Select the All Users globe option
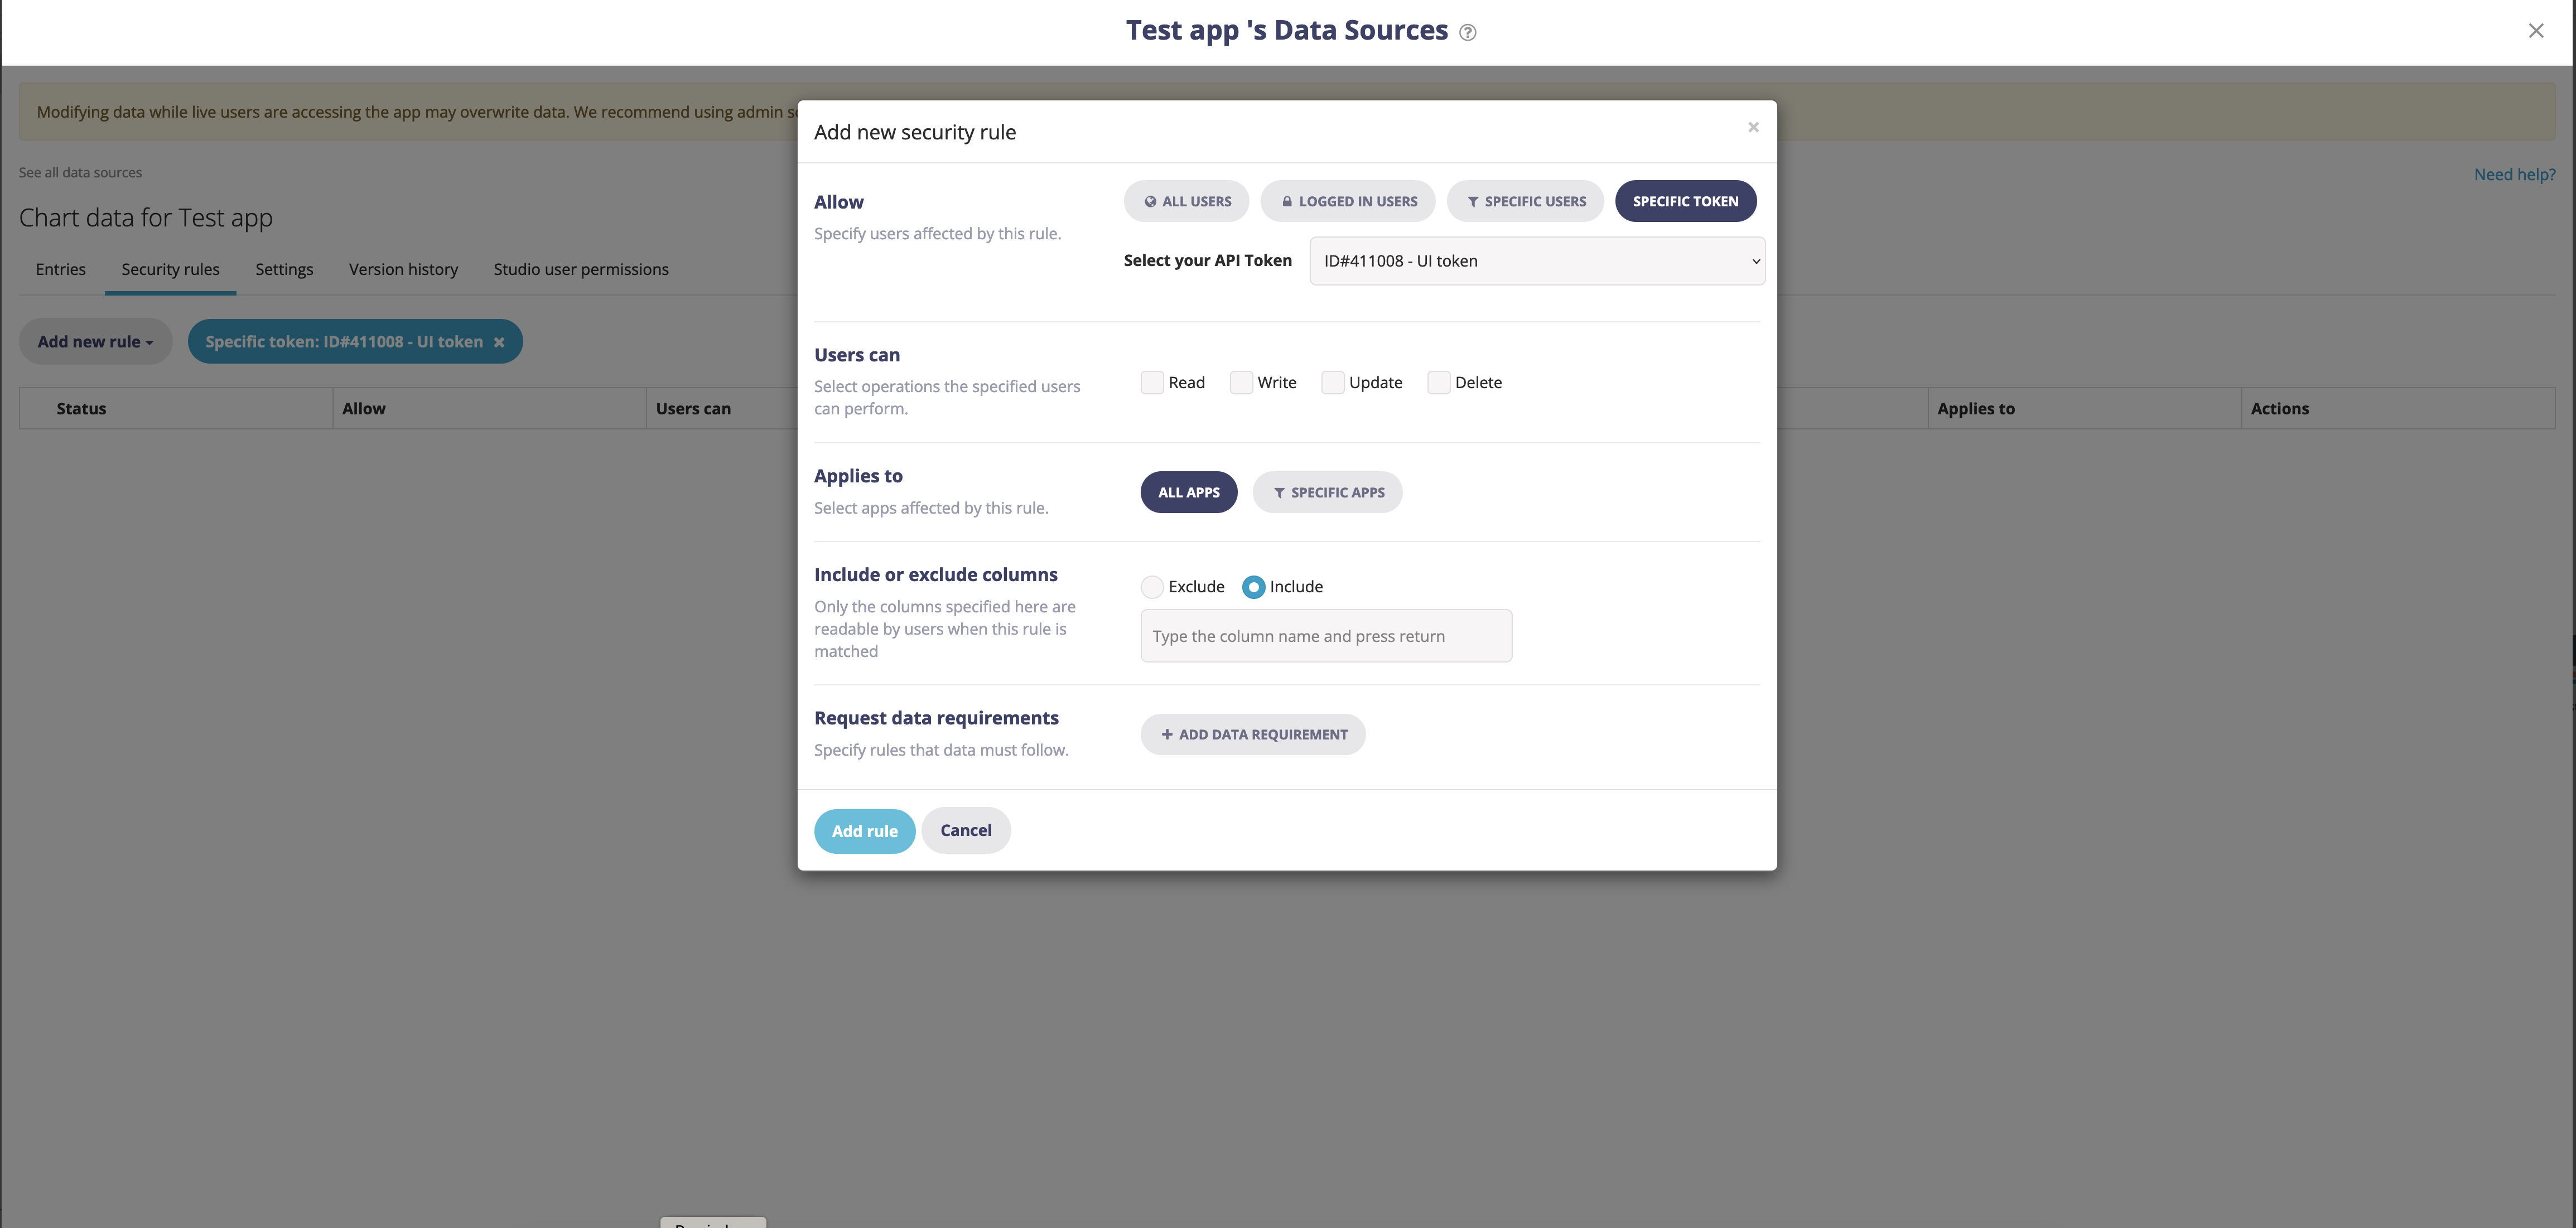 tap(1186, 201)
